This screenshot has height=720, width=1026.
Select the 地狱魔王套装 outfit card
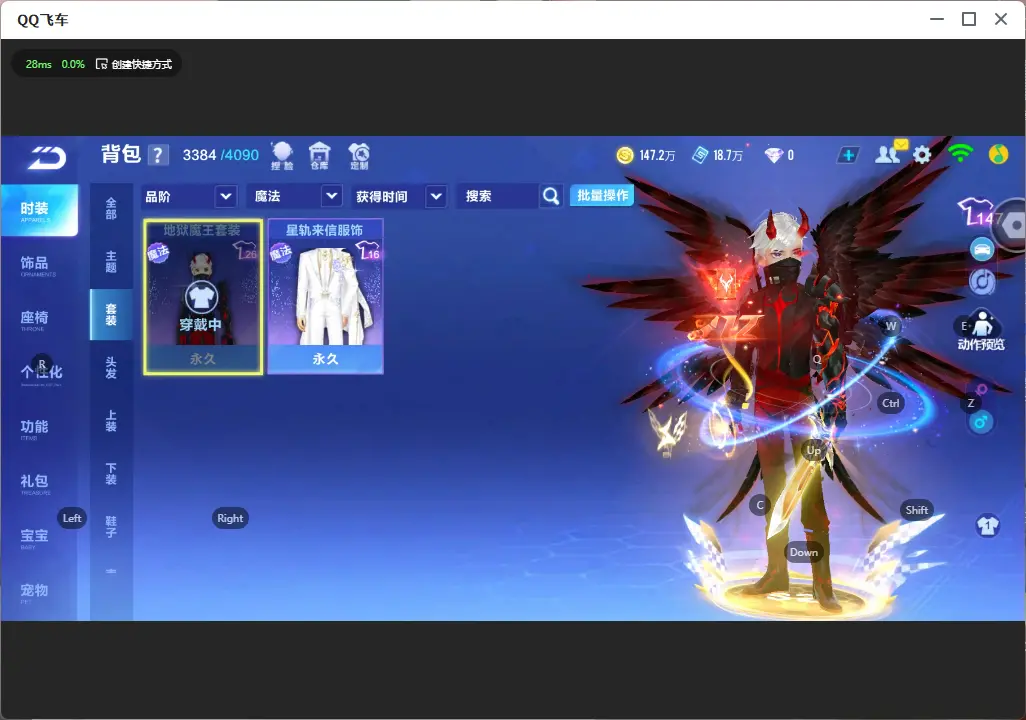click(203, 297)
